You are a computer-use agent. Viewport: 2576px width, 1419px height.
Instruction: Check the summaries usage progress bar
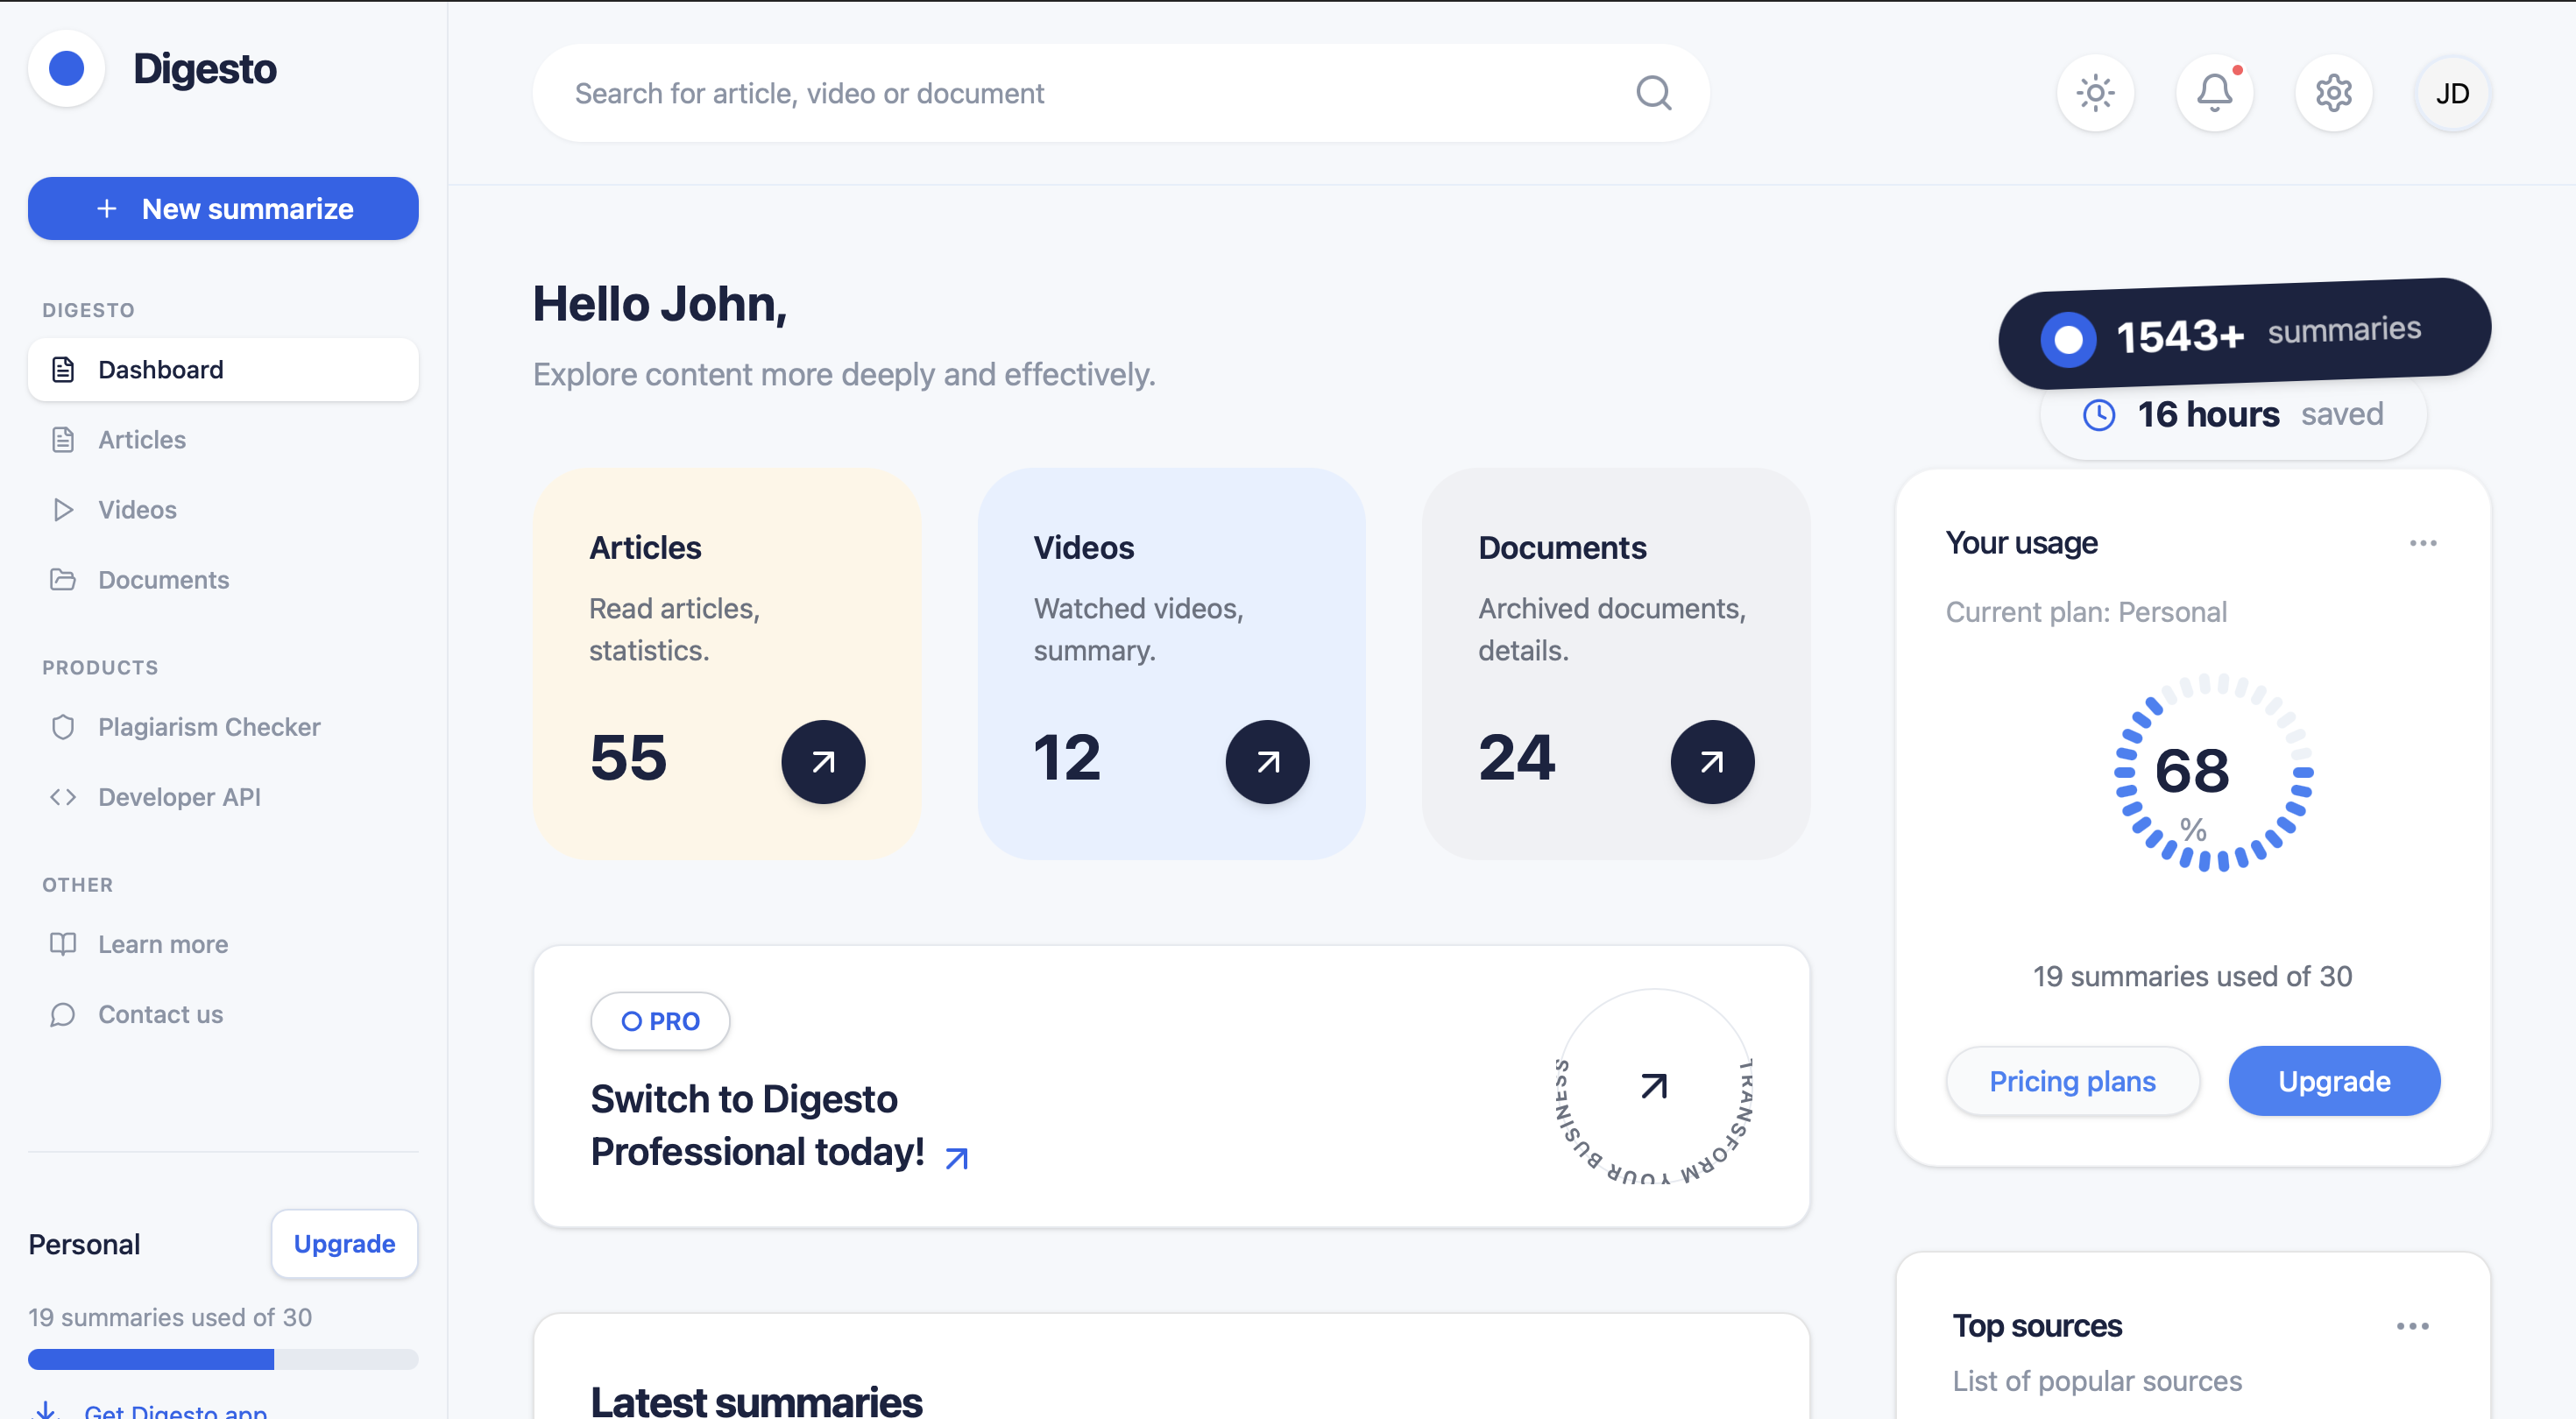pyautogui.click(x=223, y=1360)
